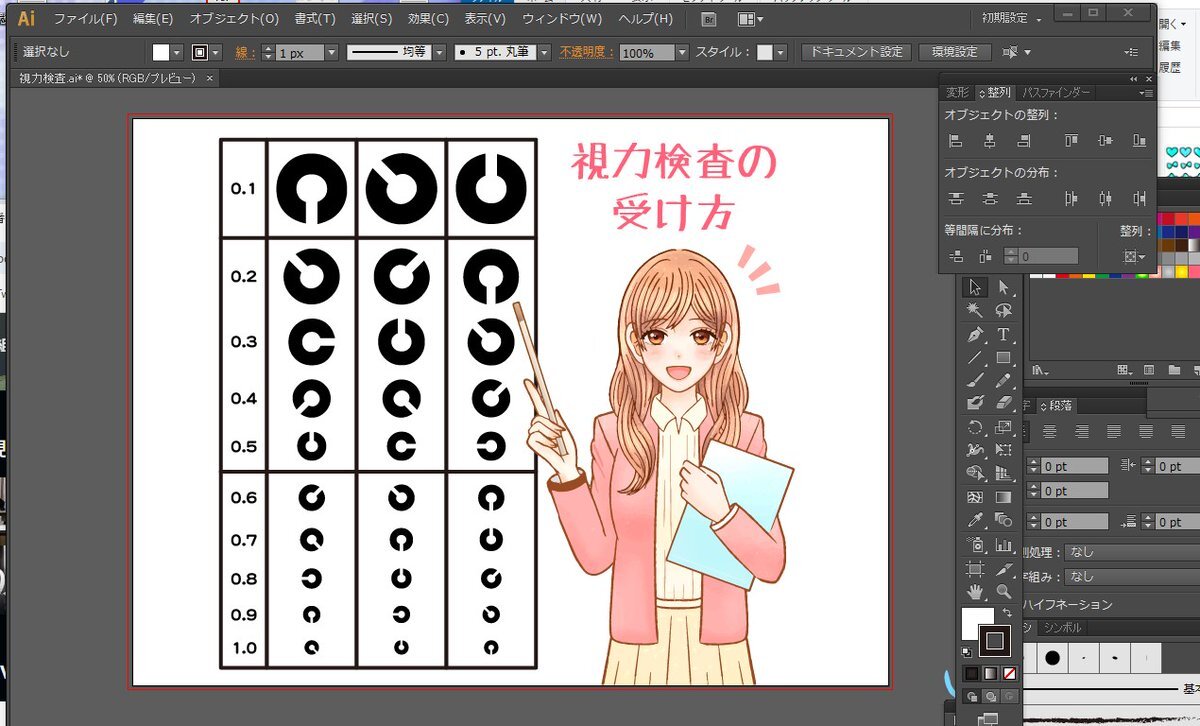The height and width of the screenshot is (726, 1200).
Task: Select the Zoom magnifier tool
Action: click(x=1004, y=592)
